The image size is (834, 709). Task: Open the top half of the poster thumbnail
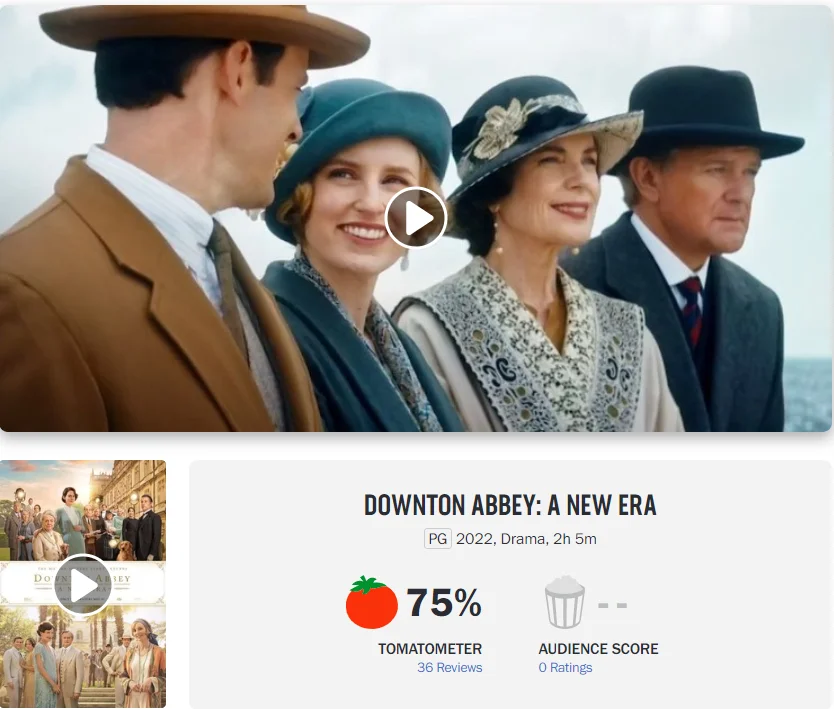tap(83, 511)
